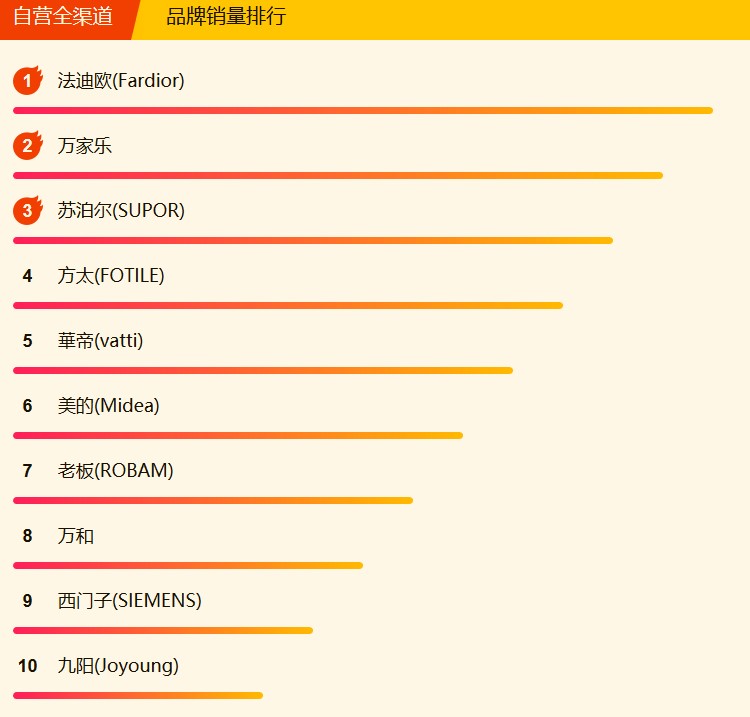
Task: Click the rank number 4
Action: click(x=27, y=276)
